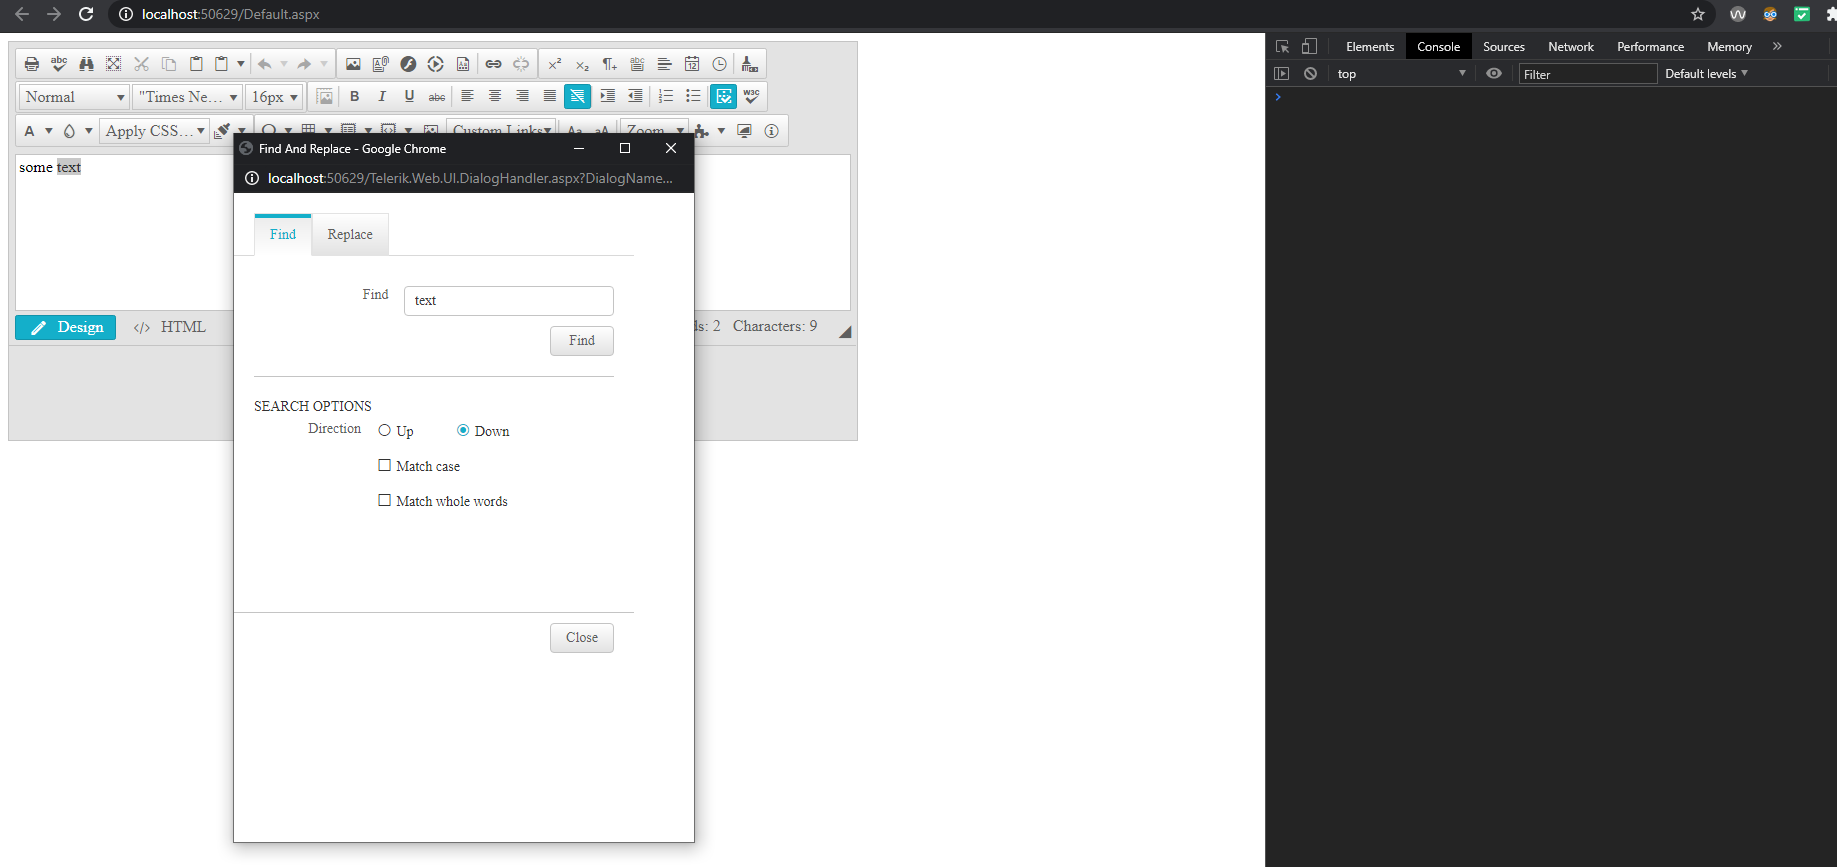Insert a bulleted list icon
This screenshot has width=1837, height=867.
(693, 96)
